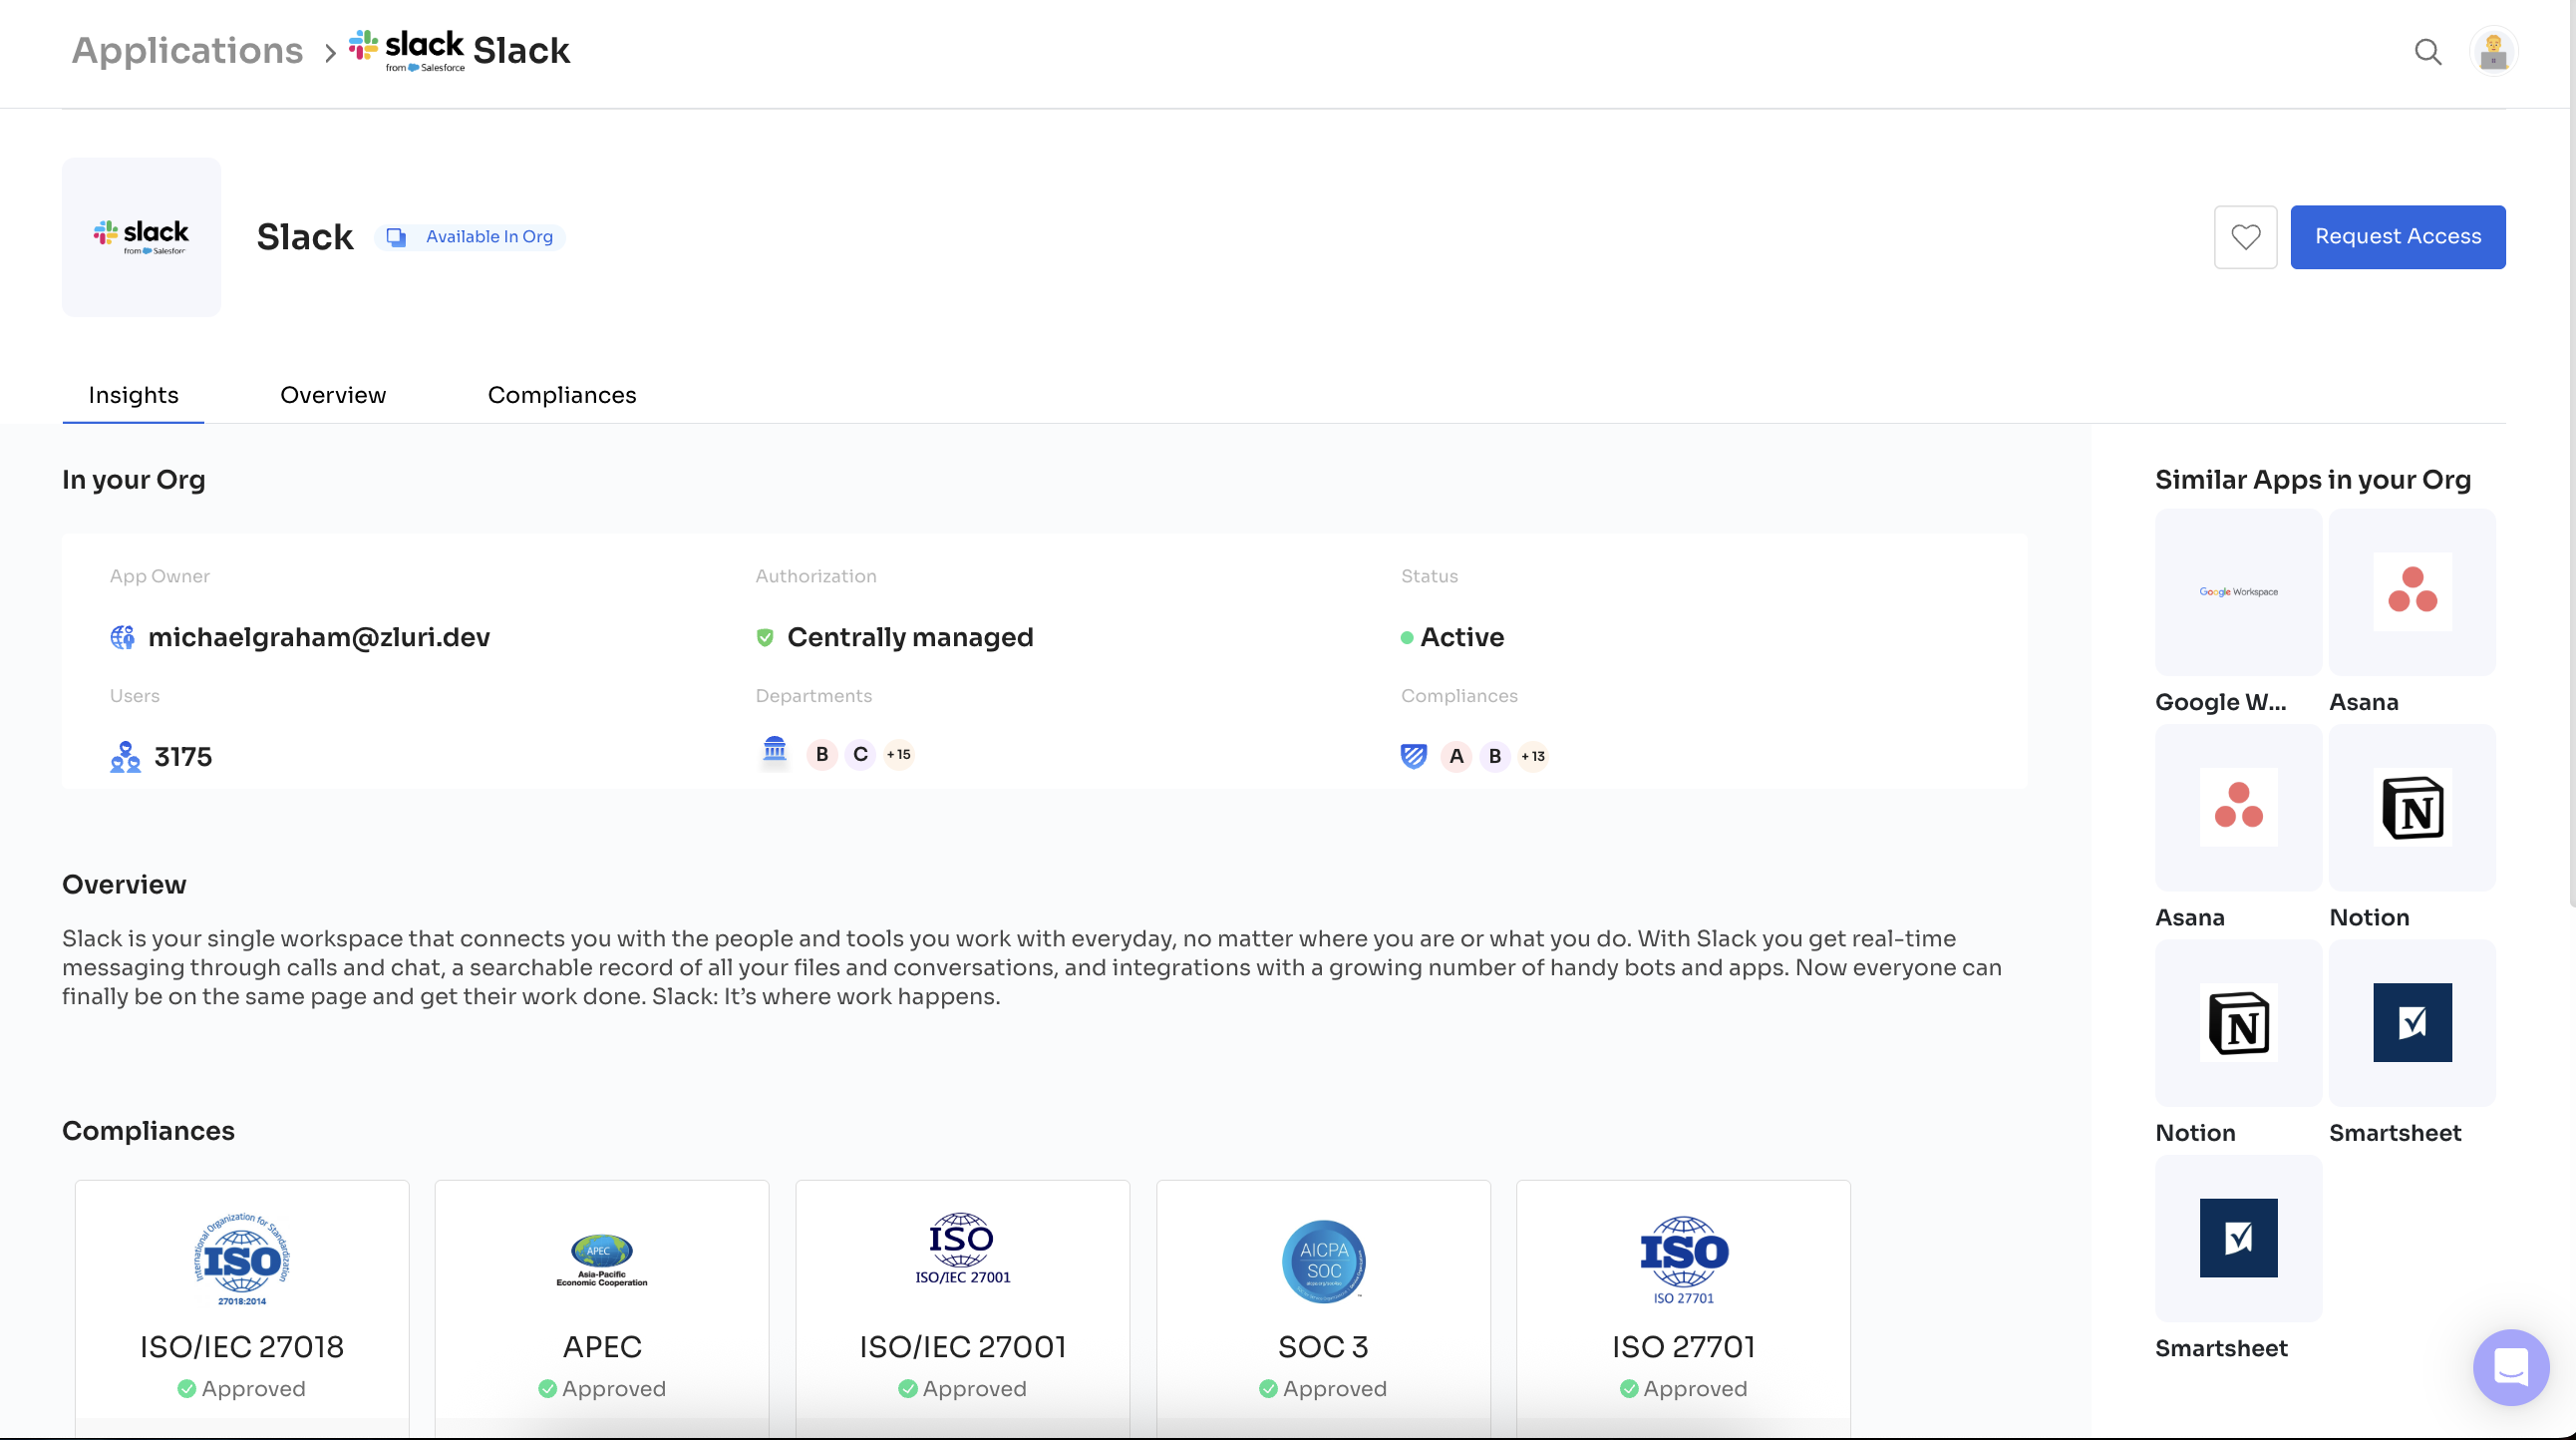Add Slack to favorites with heart icon
Viewport: 2576px width, 1440px height.
coord(2245,237)
